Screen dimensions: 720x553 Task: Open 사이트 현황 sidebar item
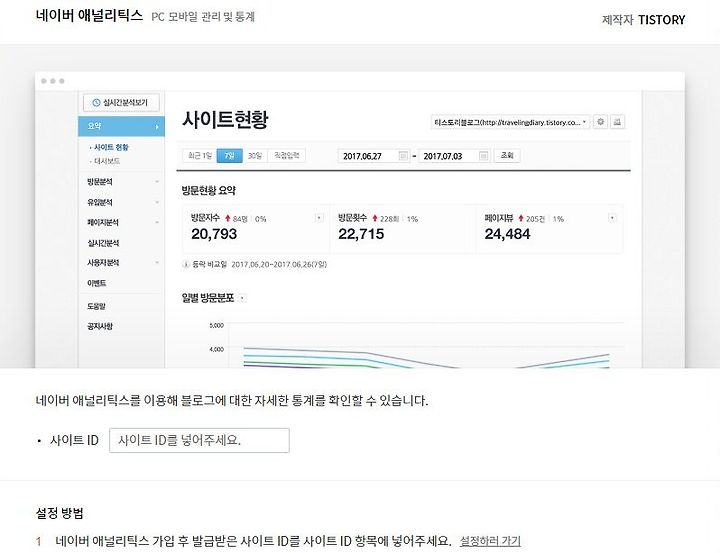pyautogui.click(x=110, y=147)
